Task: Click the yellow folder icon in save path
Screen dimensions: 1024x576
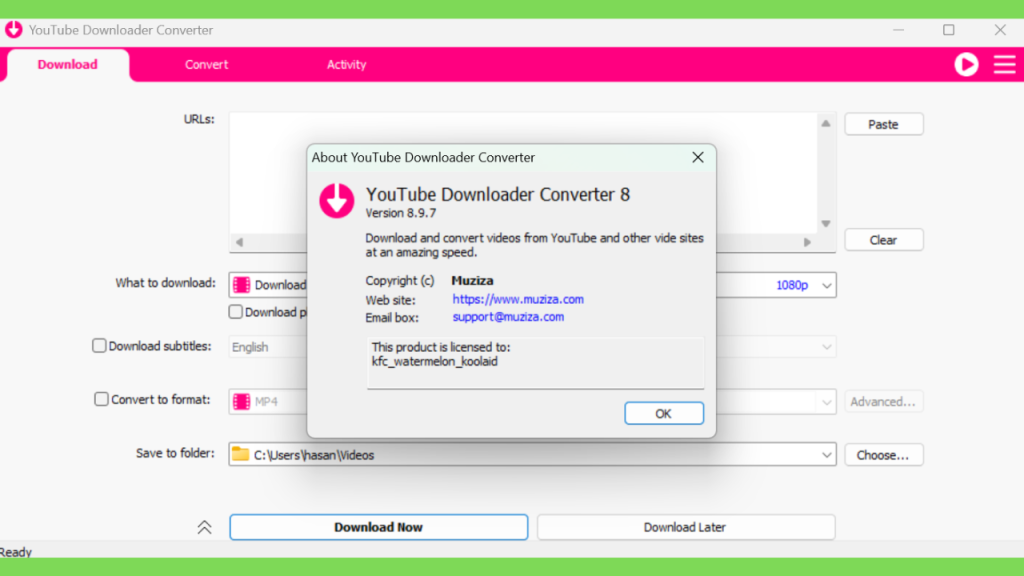Action: coord(240,454)
